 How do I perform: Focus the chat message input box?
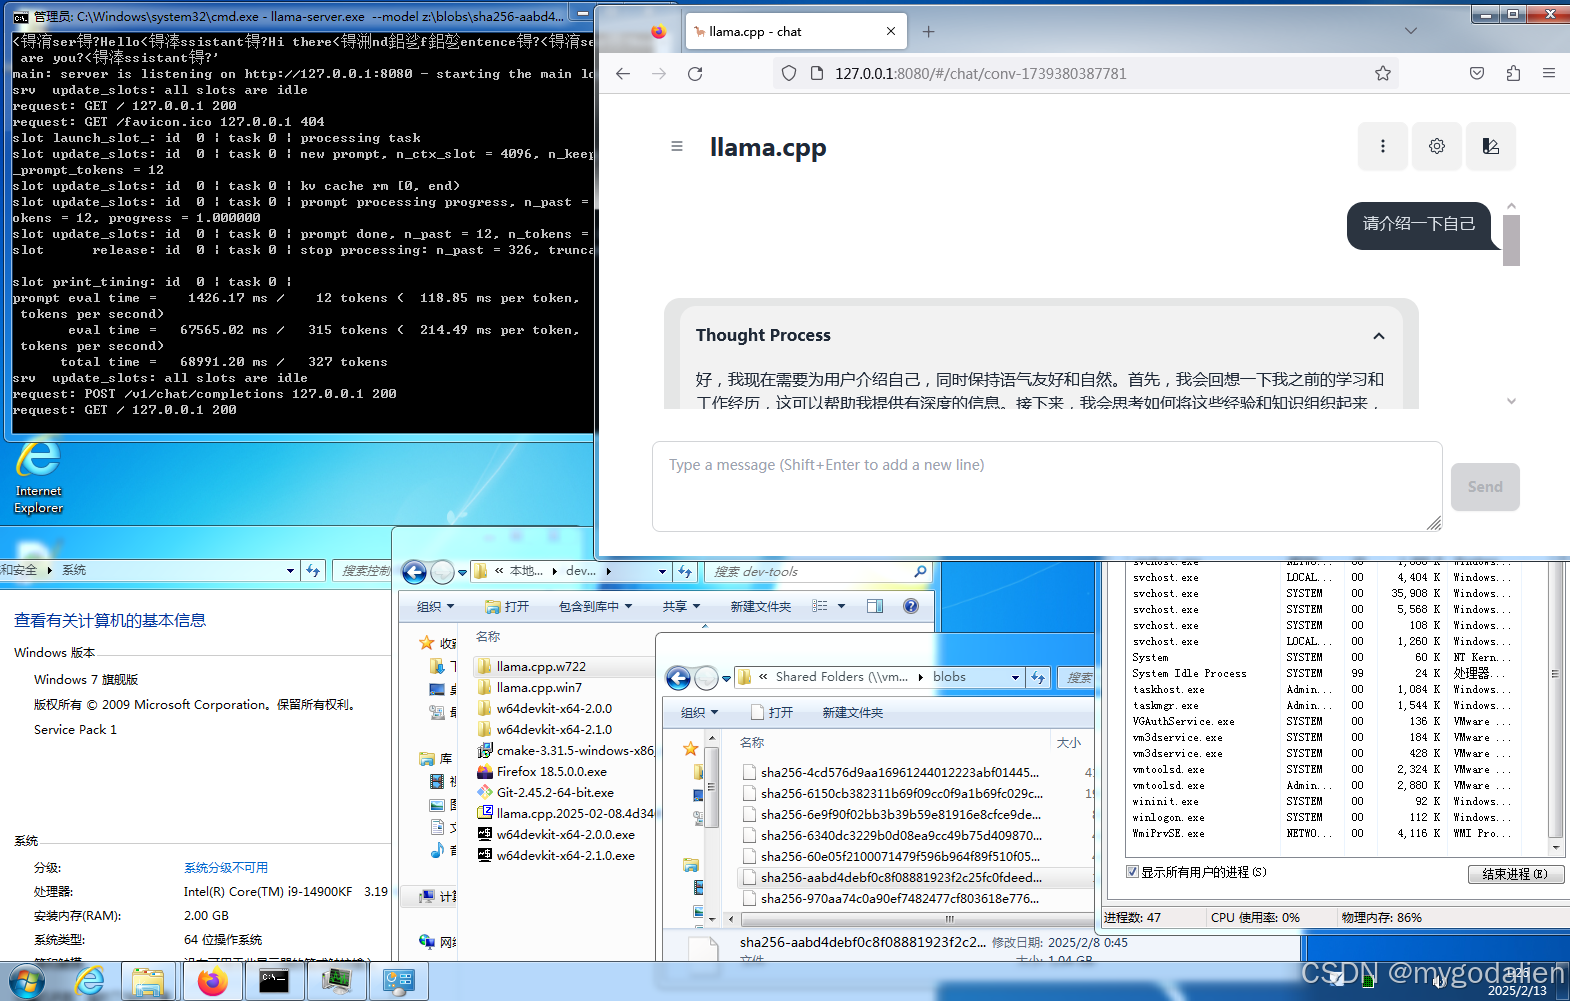pyautogui.click(x=1047, y=486)
